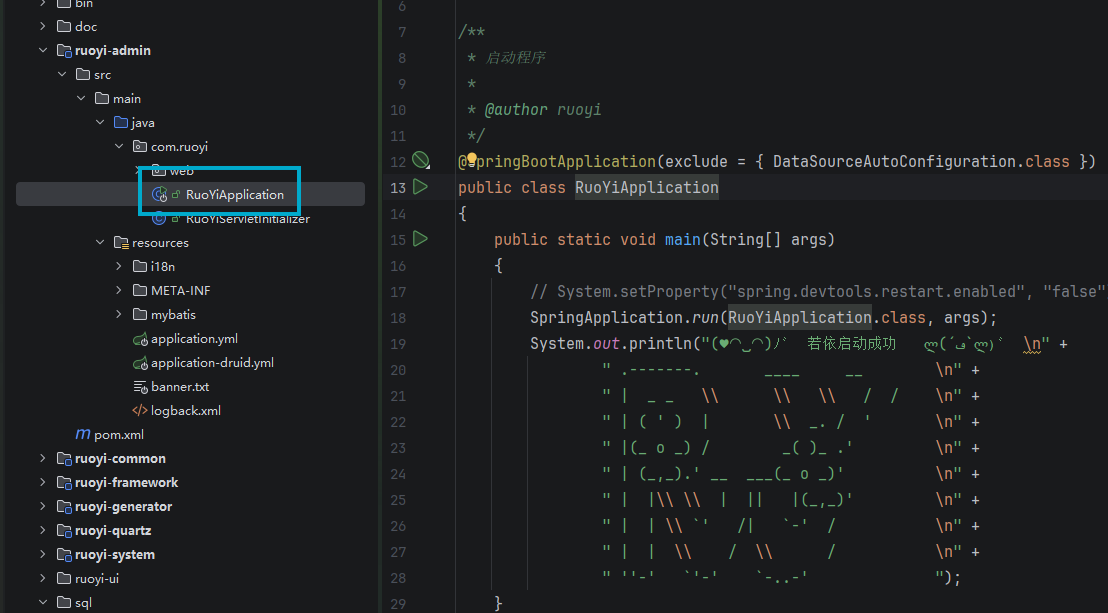Expand the ruoyi-common module

[43, 458]
